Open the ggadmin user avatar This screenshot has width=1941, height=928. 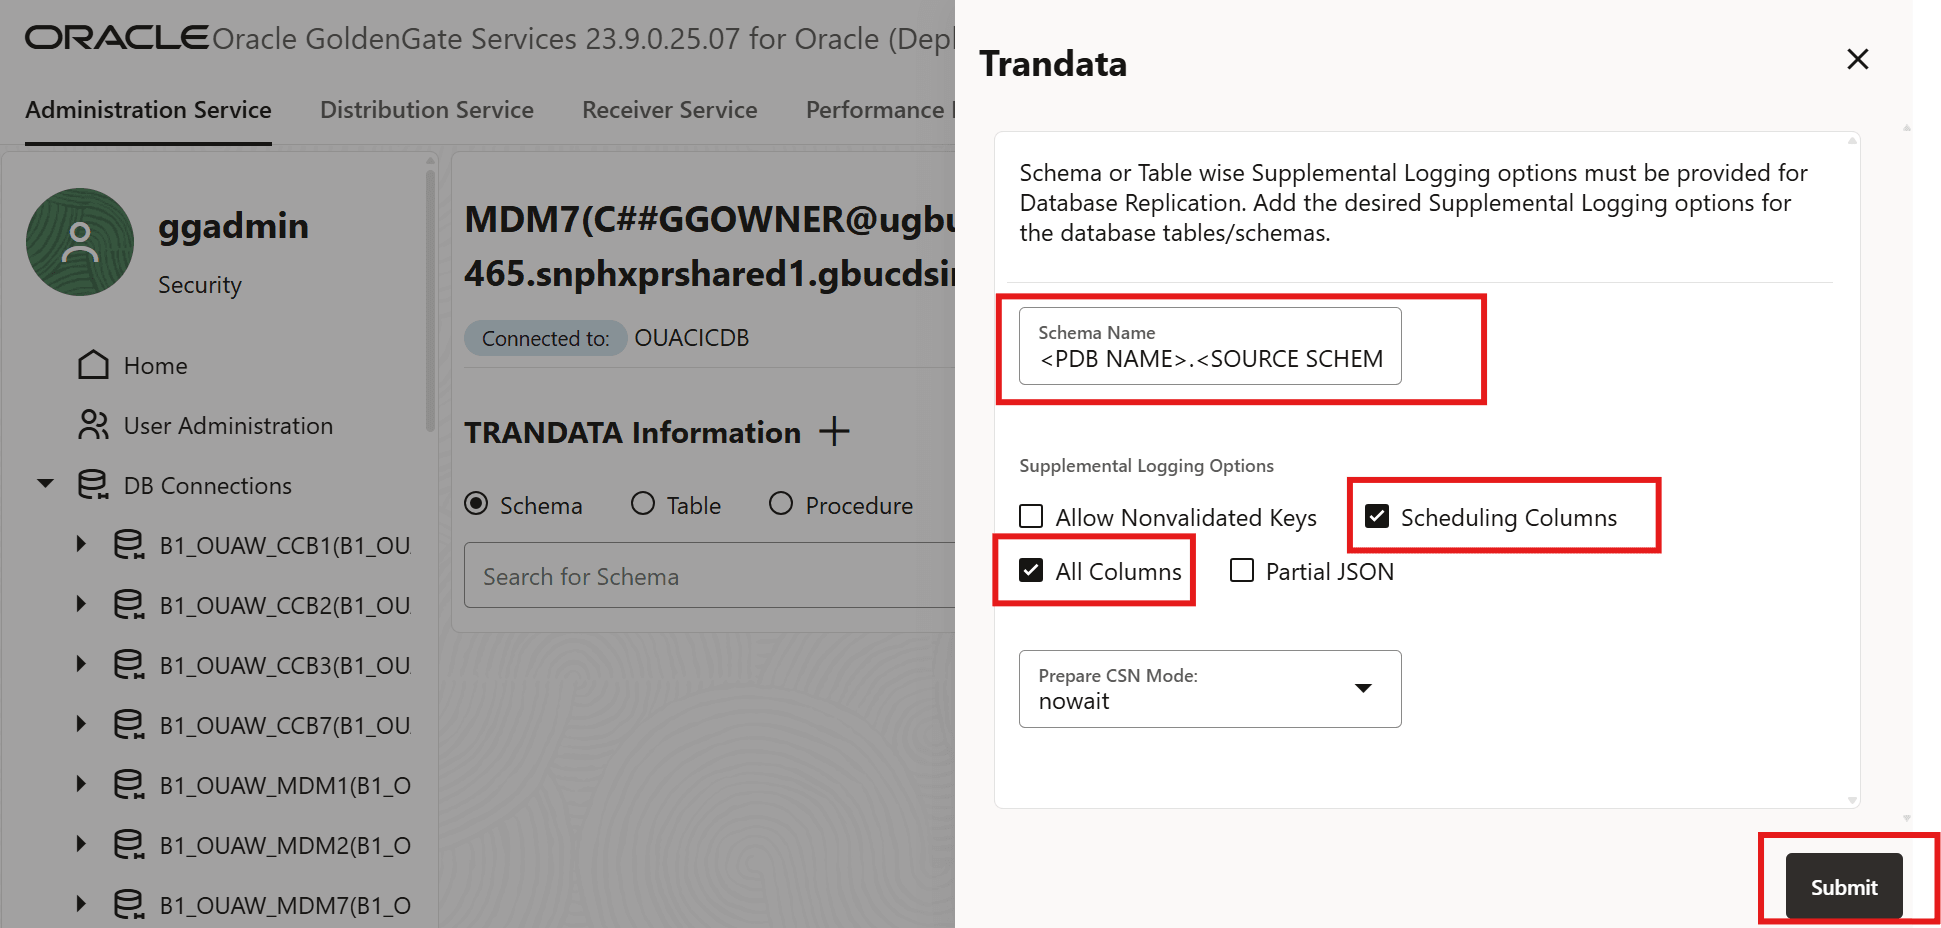[x=79, y=242]
